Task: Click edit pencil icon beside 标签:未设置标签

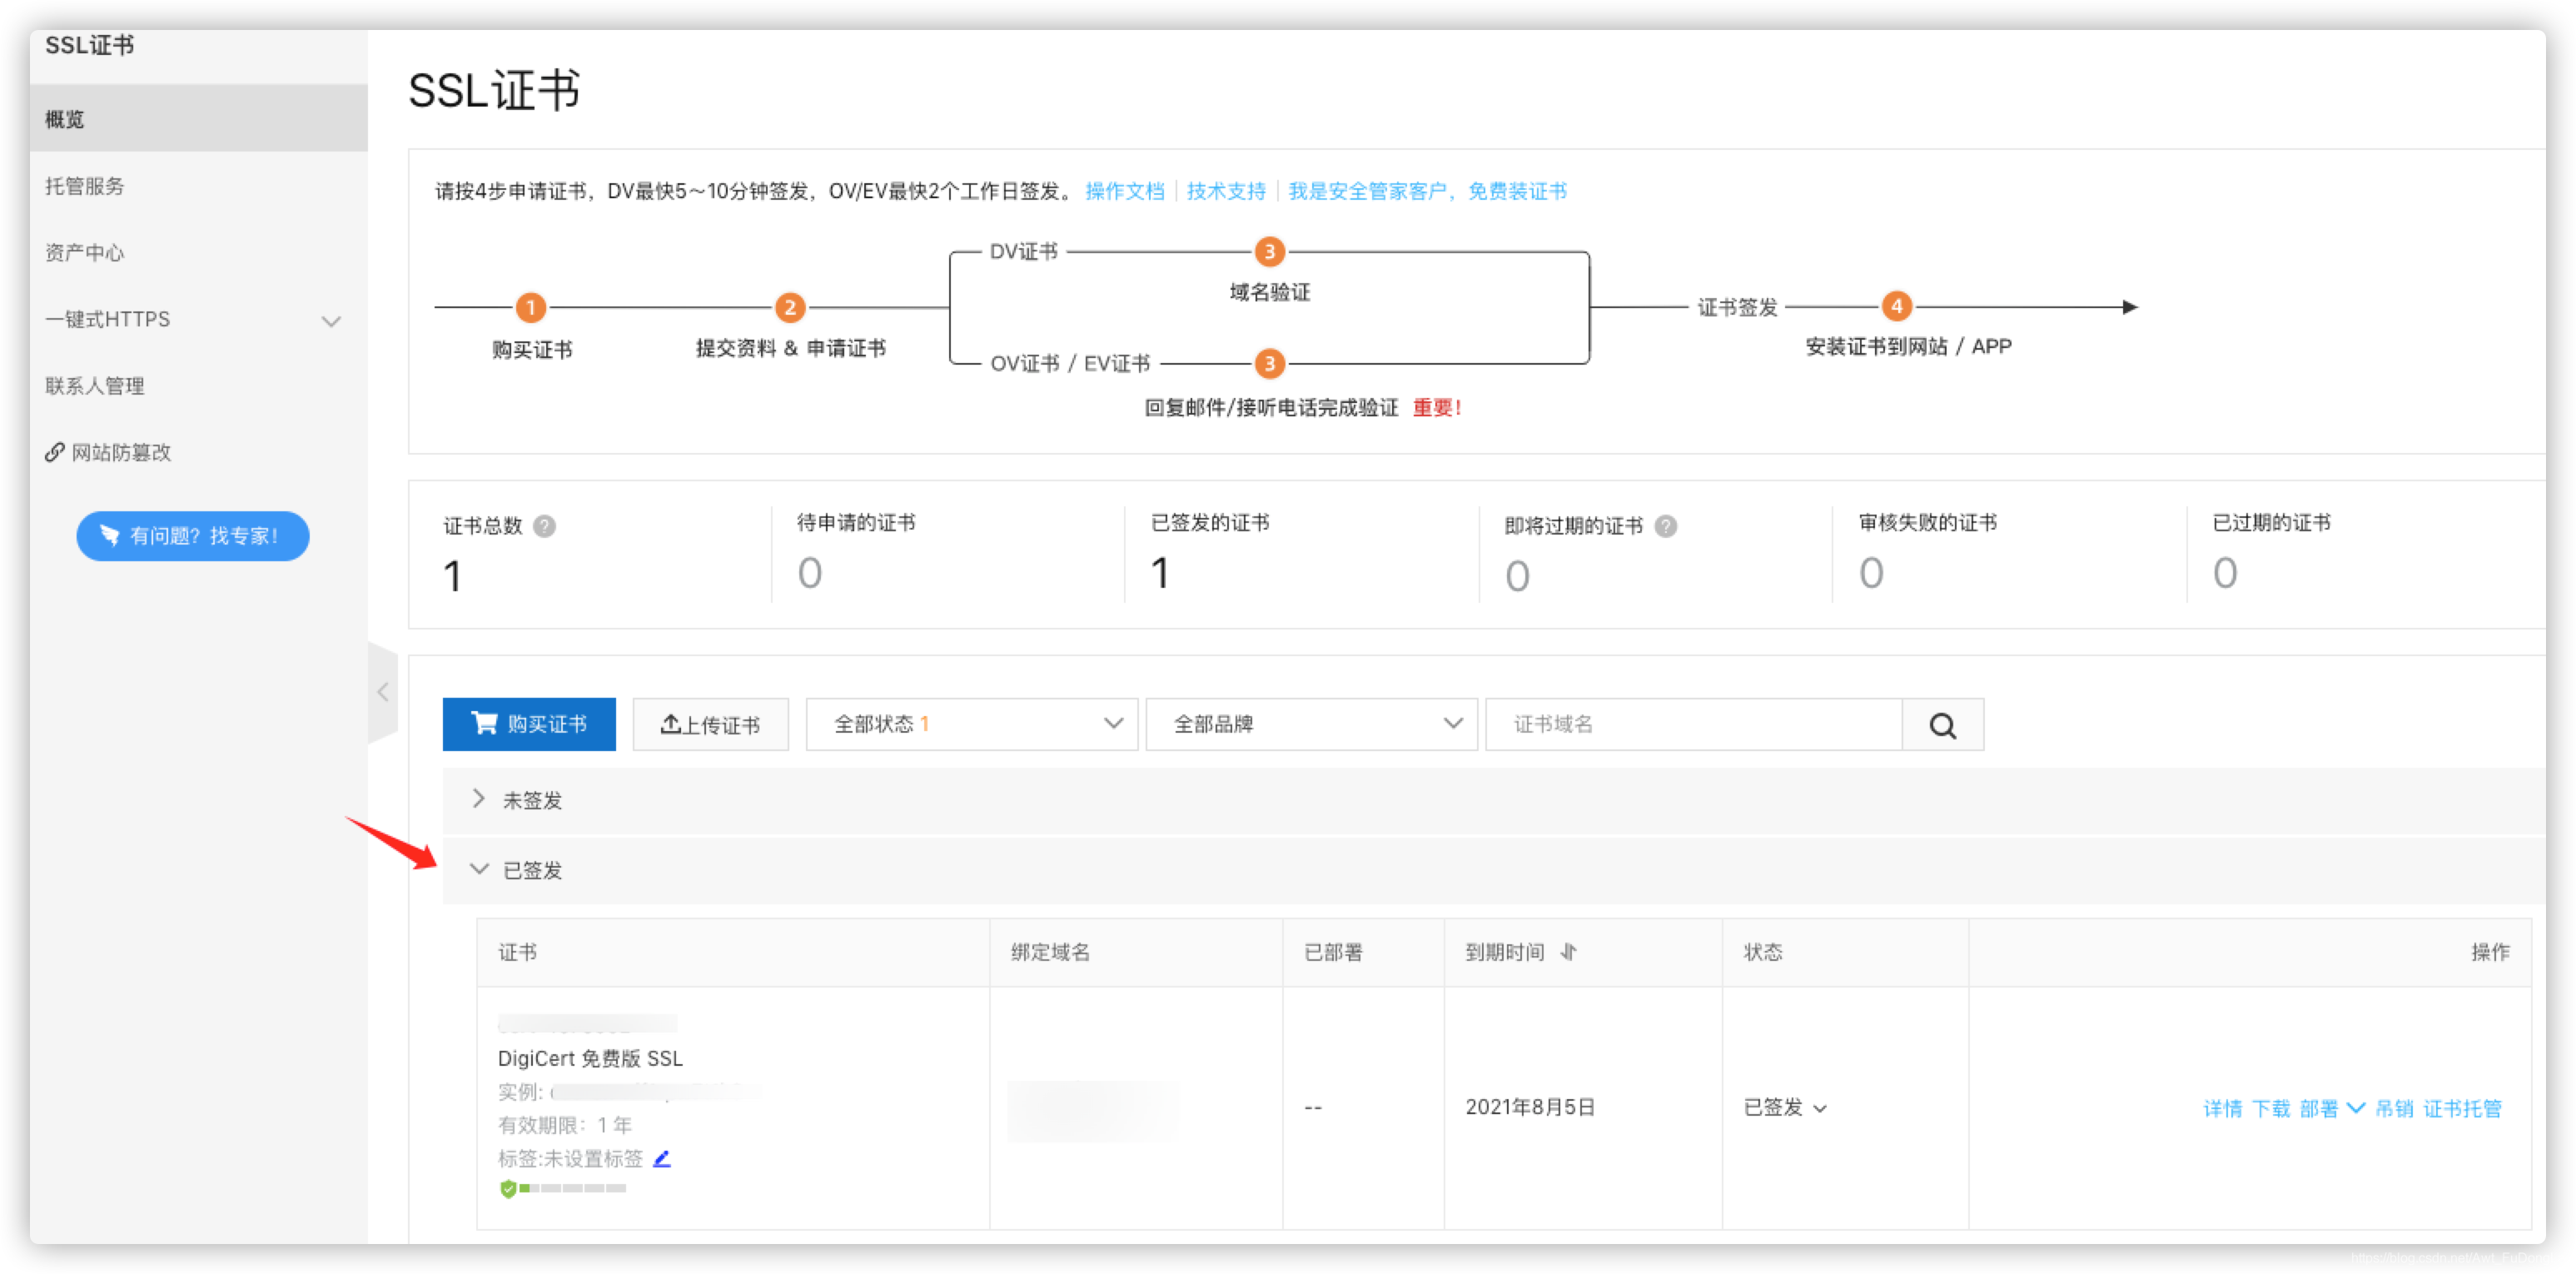Action: coord(661,1159)
